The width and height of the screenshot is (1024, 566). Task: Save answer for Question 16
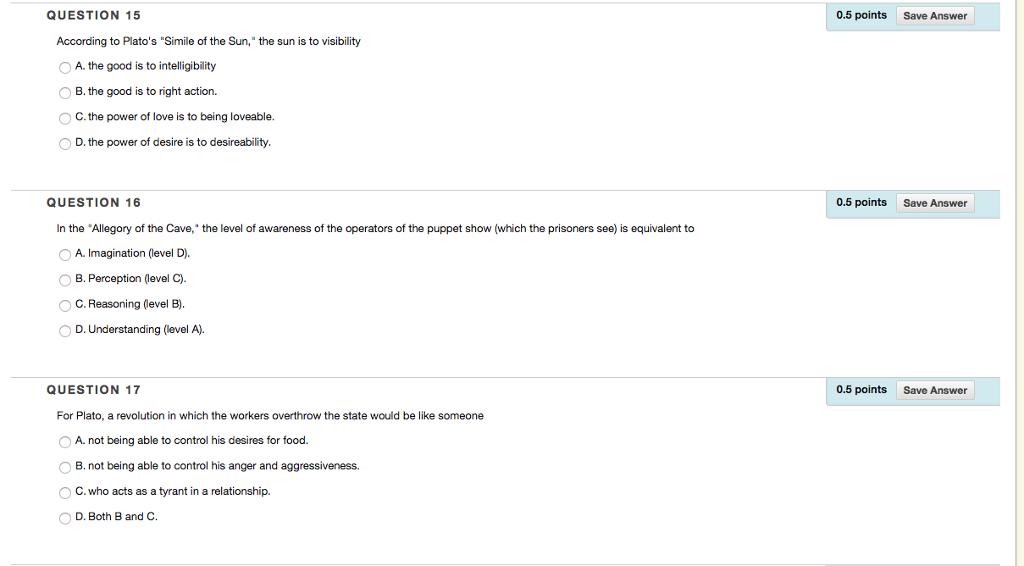coord(935,203)
